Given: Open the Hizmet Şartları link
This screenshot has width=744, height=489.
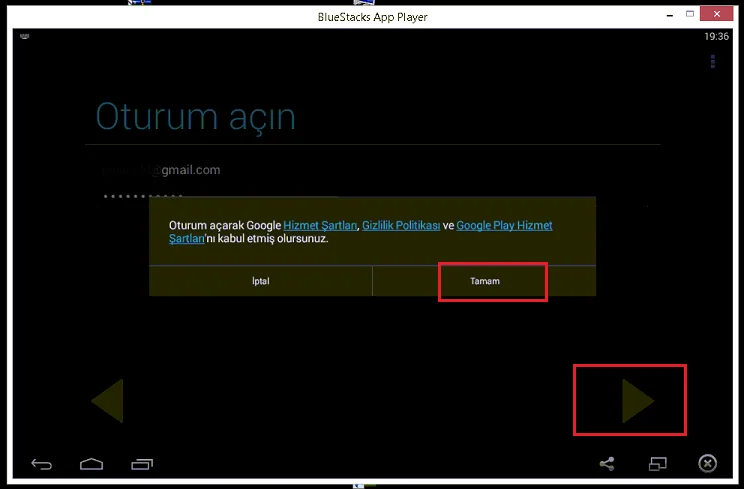Looking at the screenshot, I should 320,226.
